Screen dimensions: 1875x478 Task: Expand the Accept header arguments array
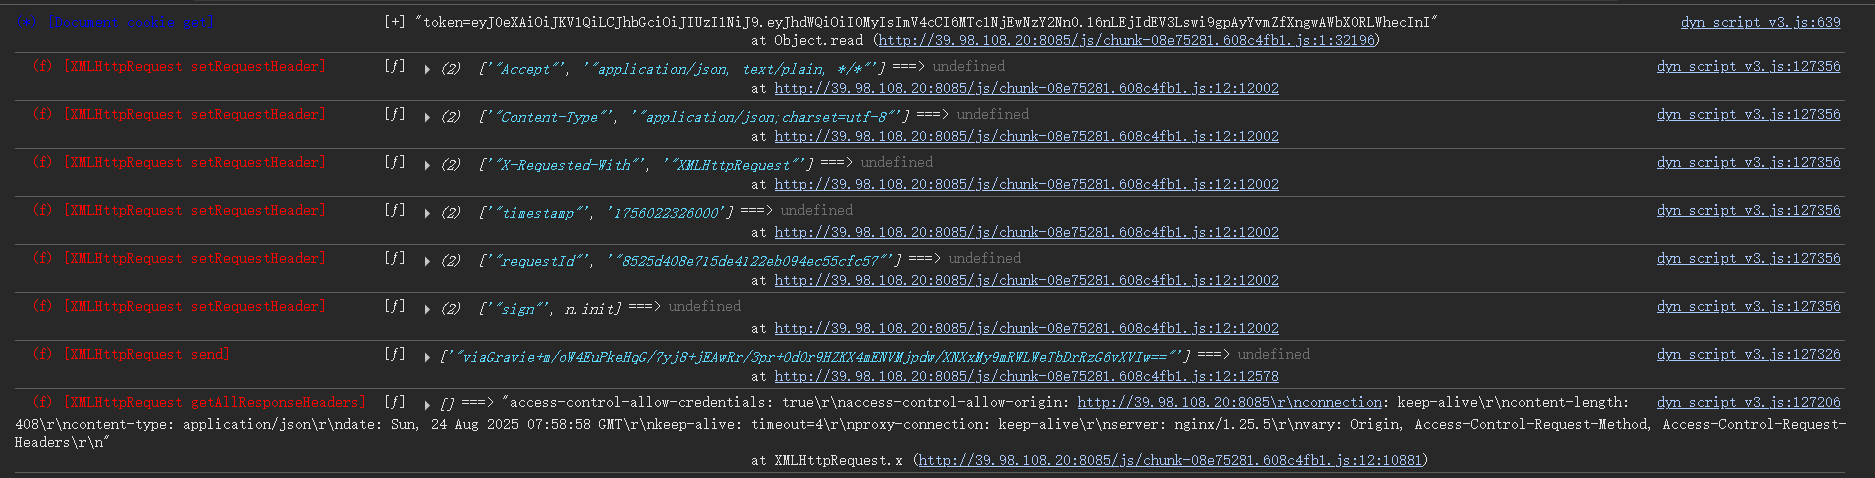click(x=427, y=70)
